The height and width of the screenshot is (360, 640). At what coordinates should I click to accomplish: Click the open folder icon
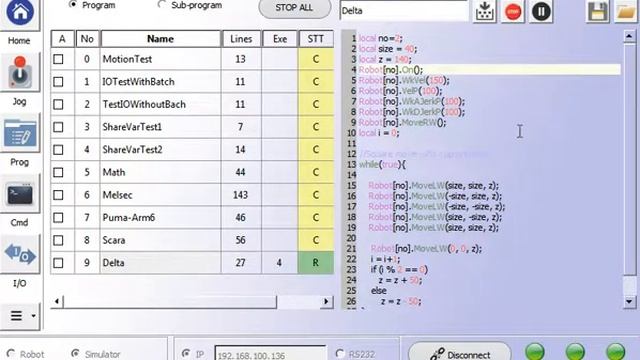[626, 11]
